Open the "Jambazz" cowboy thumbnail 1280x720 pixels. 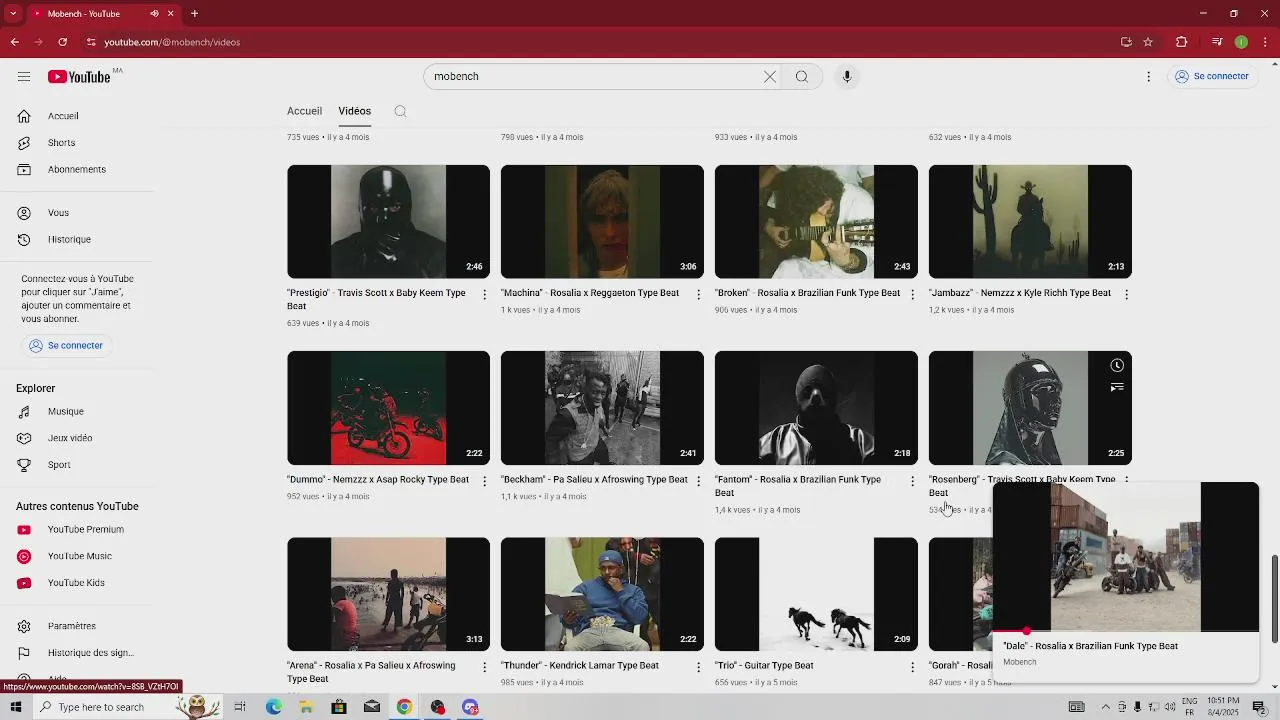(1030, 222)
